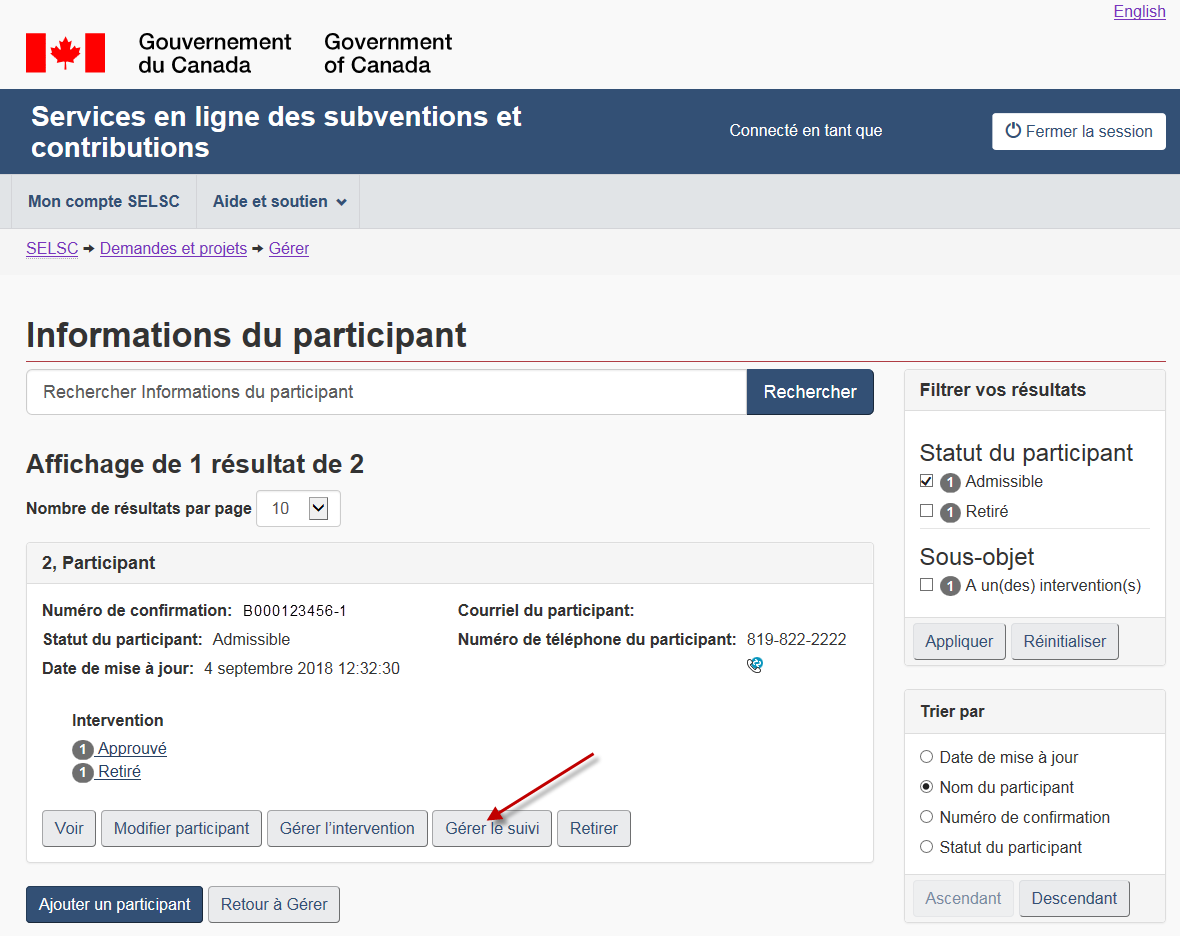Image resolution: width=1180 pixels, height=936 pixels.
Task: Click the phone icon under the telephone number
Action: 755,665
